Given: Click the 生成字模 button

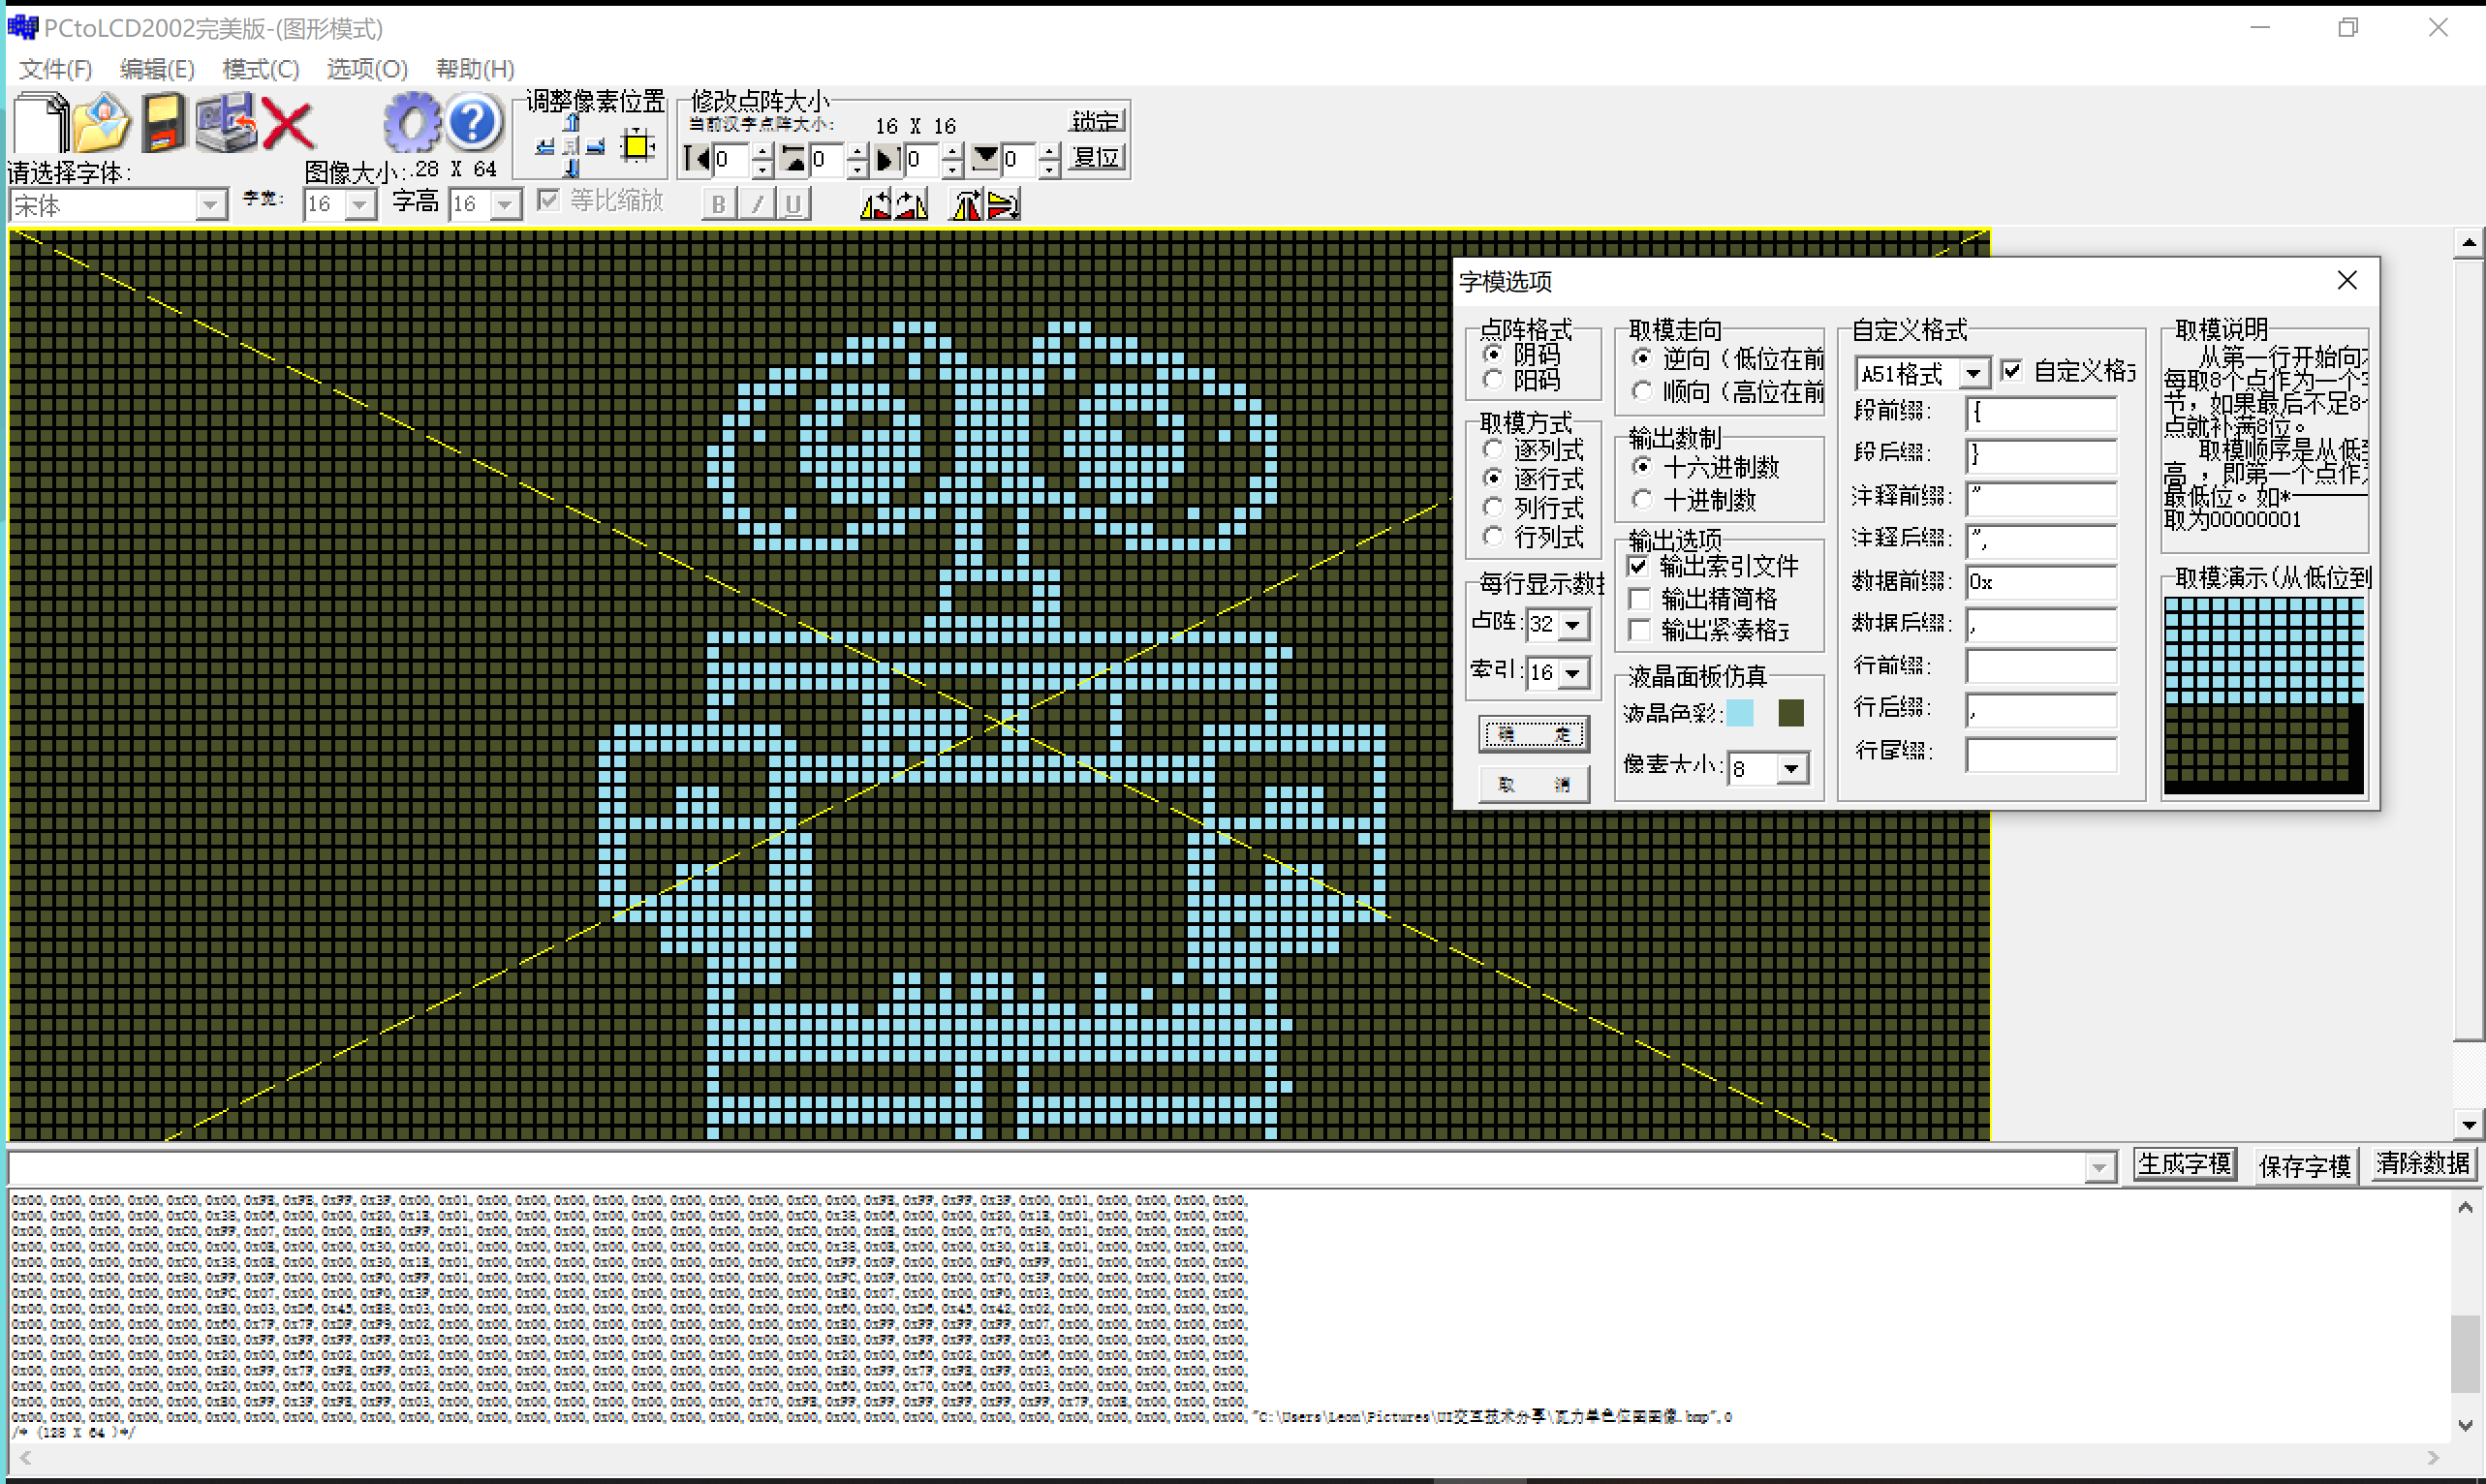Looking at the screenshot, I should 2184,1164.
